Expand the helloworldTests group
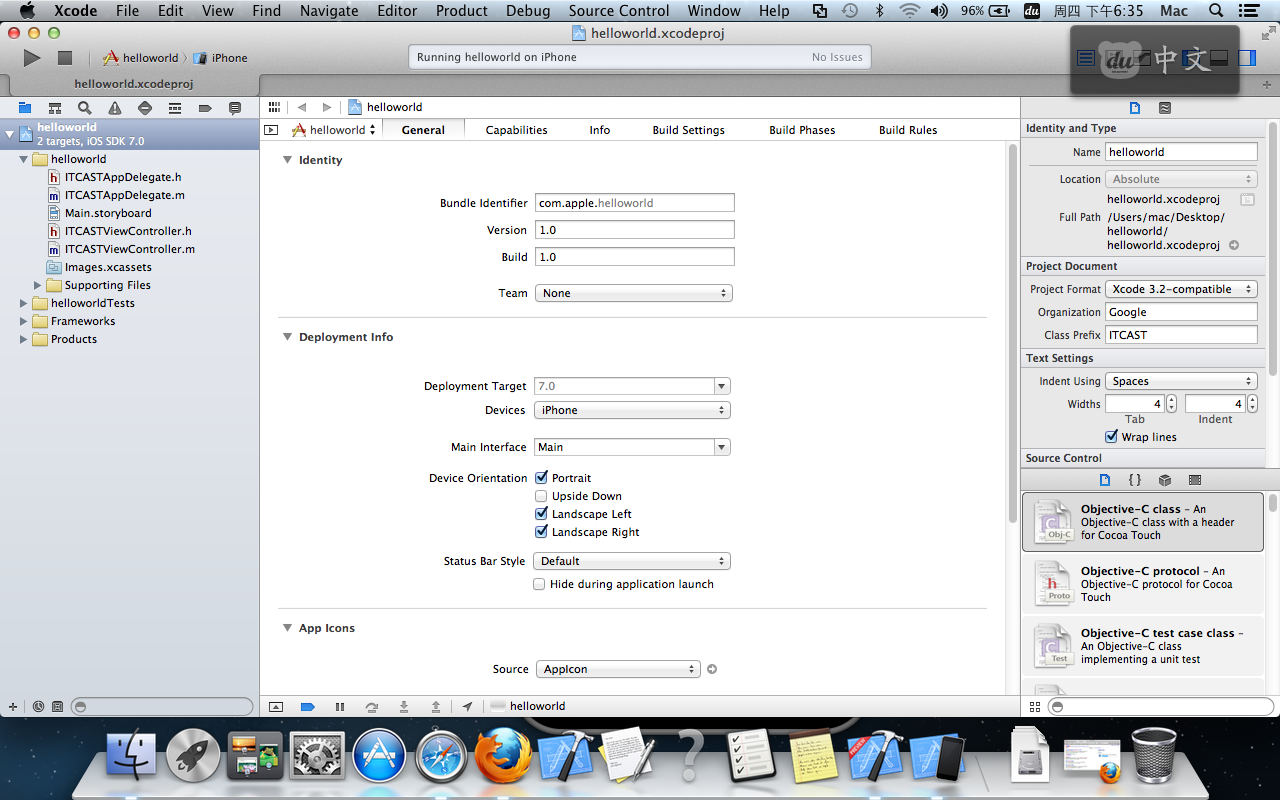 [24, 303]
